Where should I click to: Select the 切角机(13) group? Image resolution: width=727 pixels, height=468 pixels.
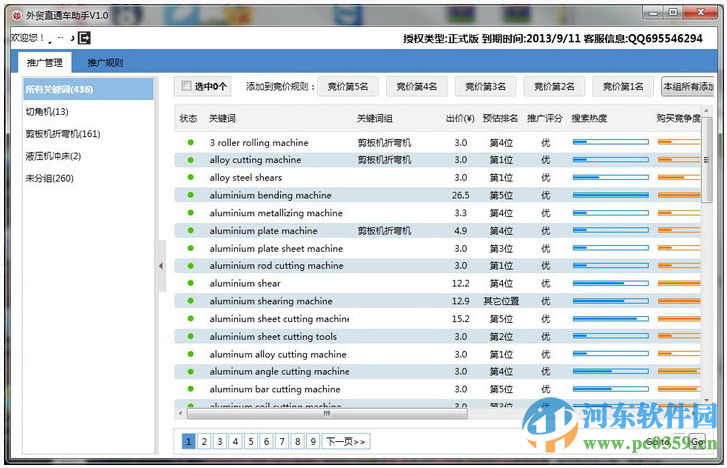point(47,112)
